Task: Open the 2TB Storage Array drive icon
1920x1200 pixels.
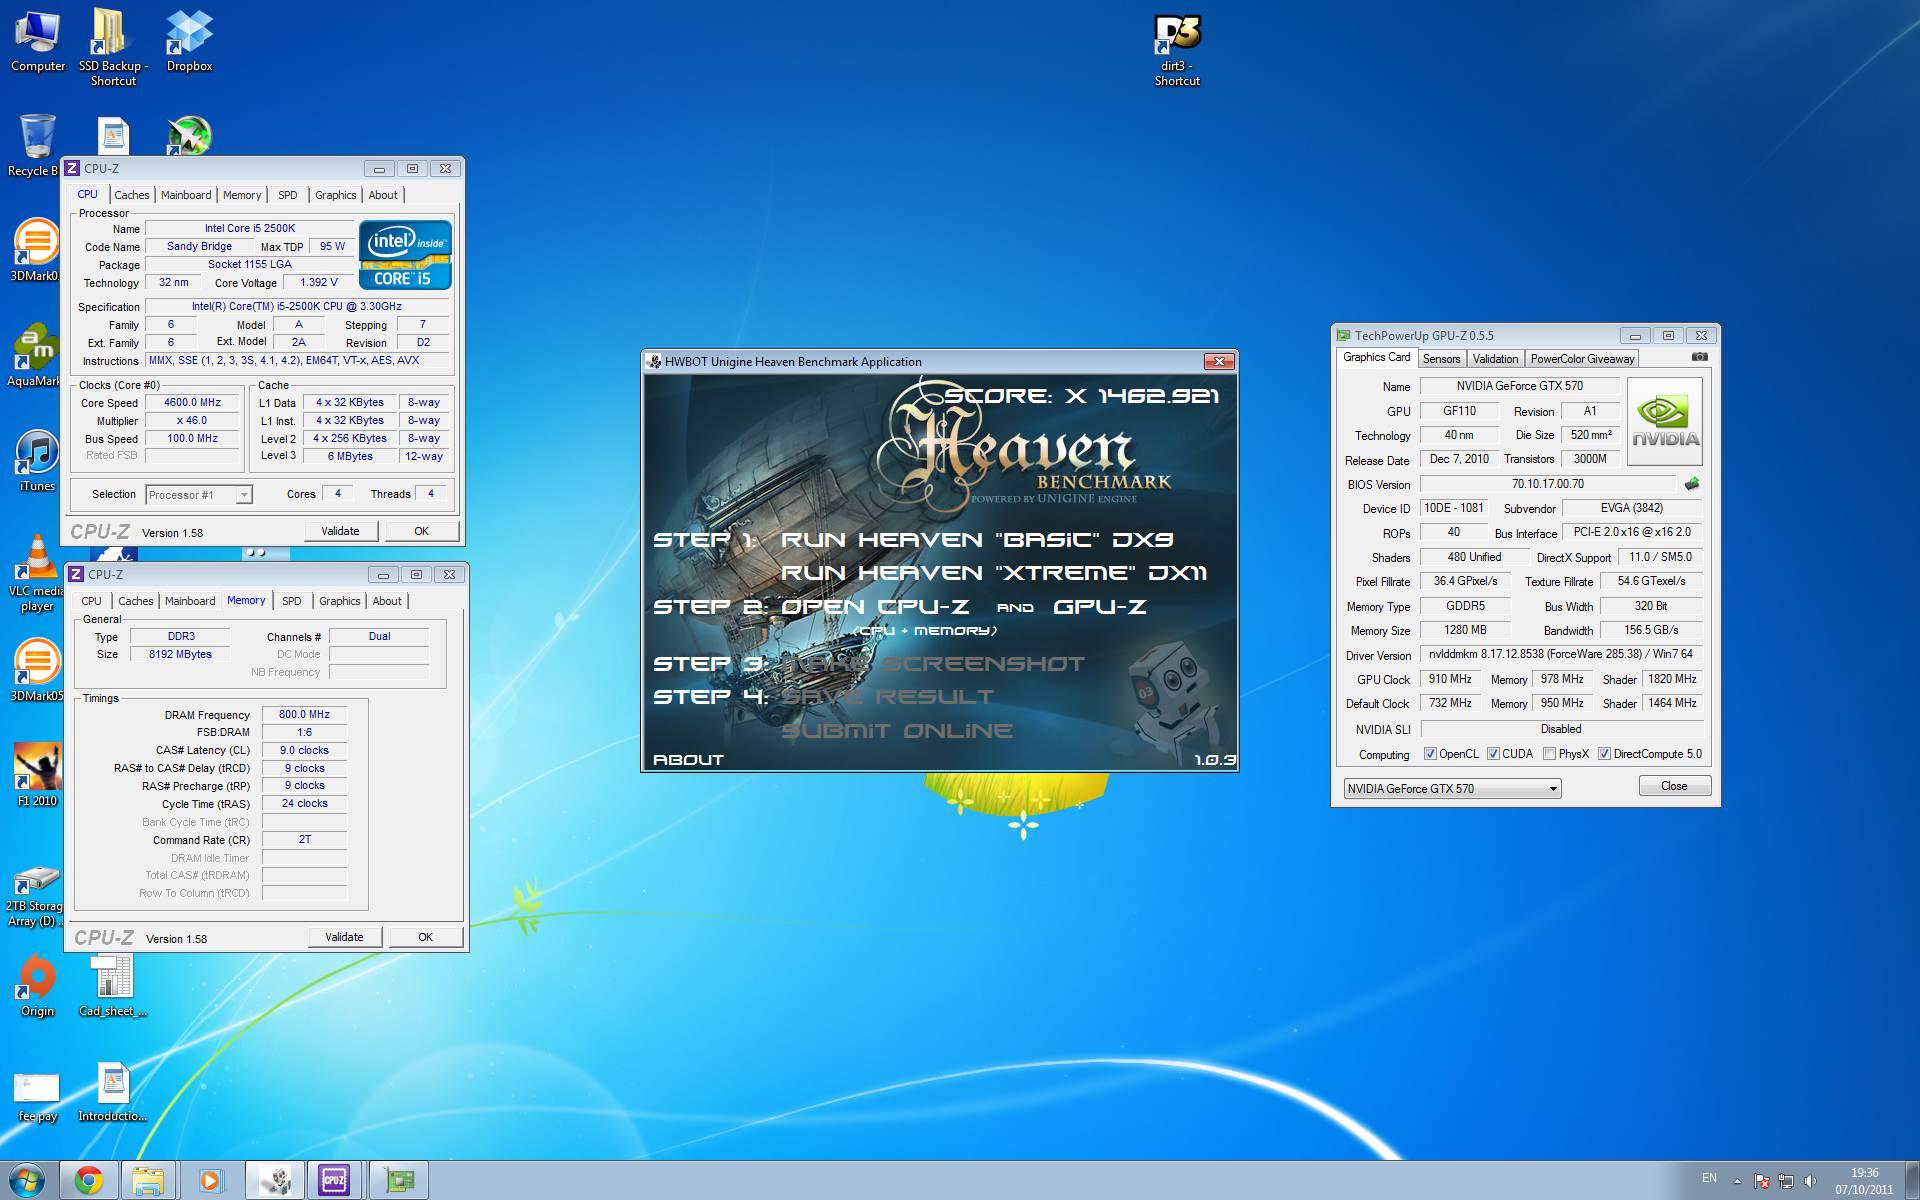Action: point(35,895)
